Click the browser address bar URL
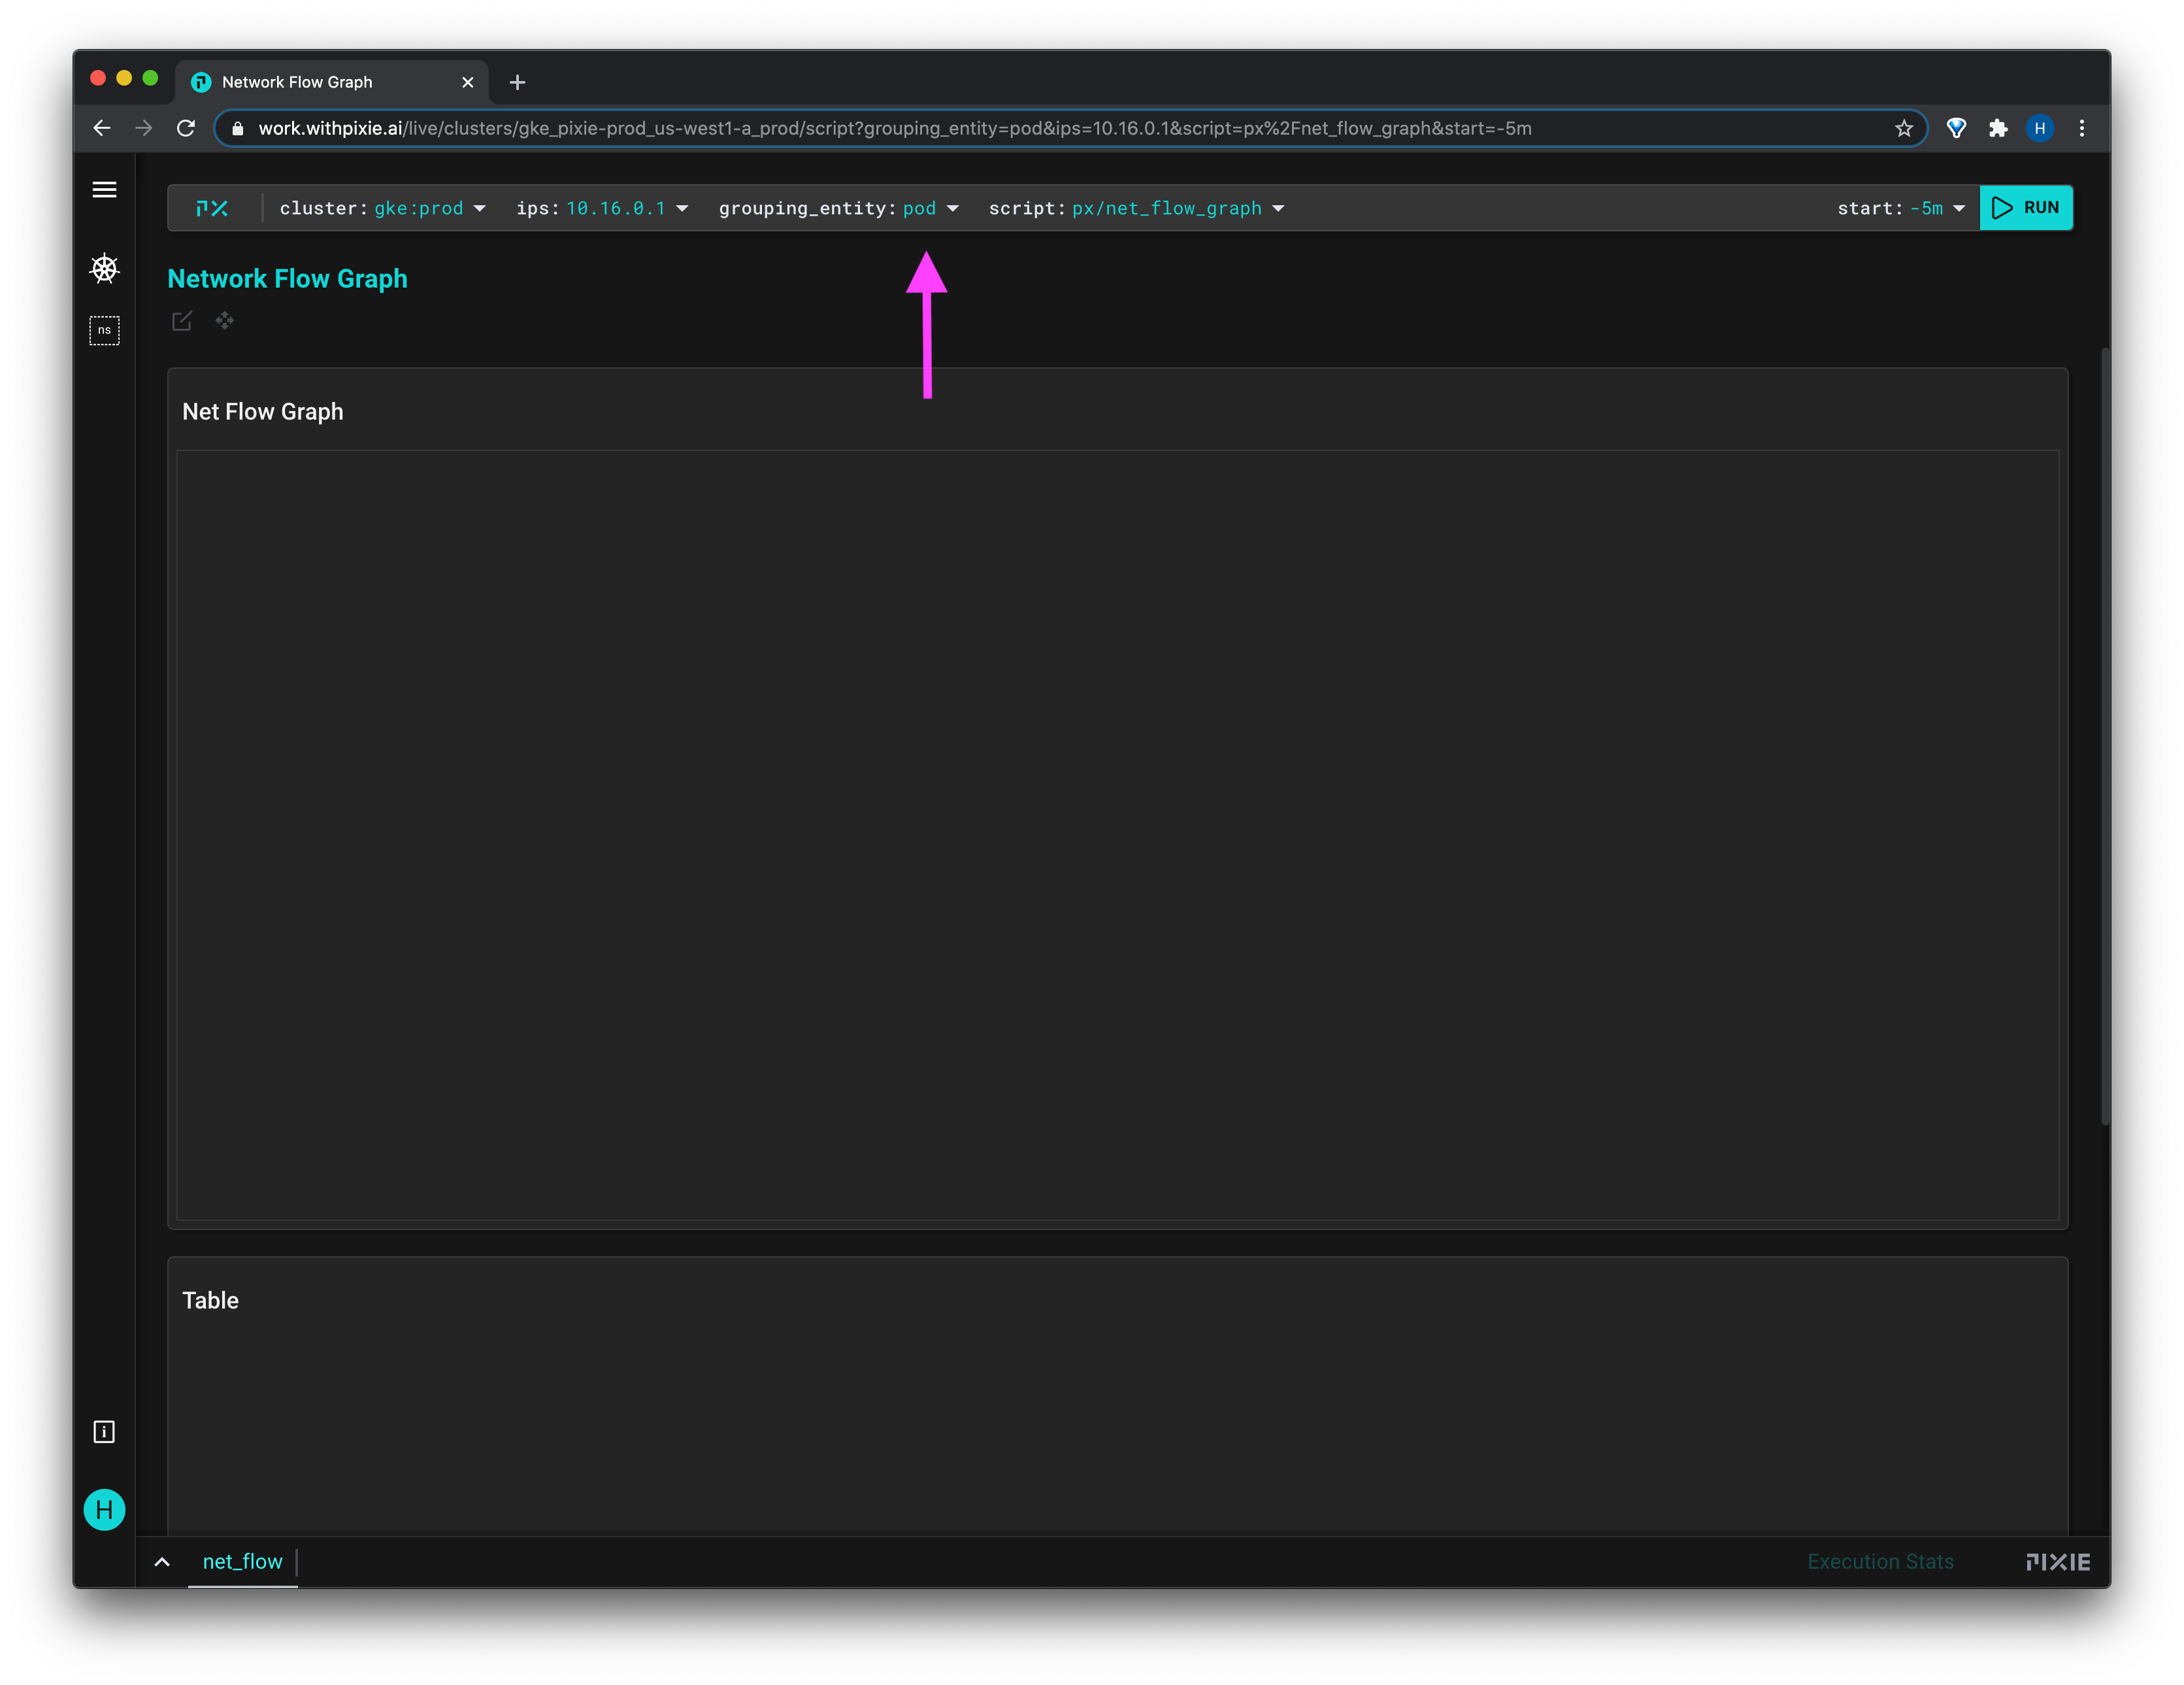 (x=894, y=128)
